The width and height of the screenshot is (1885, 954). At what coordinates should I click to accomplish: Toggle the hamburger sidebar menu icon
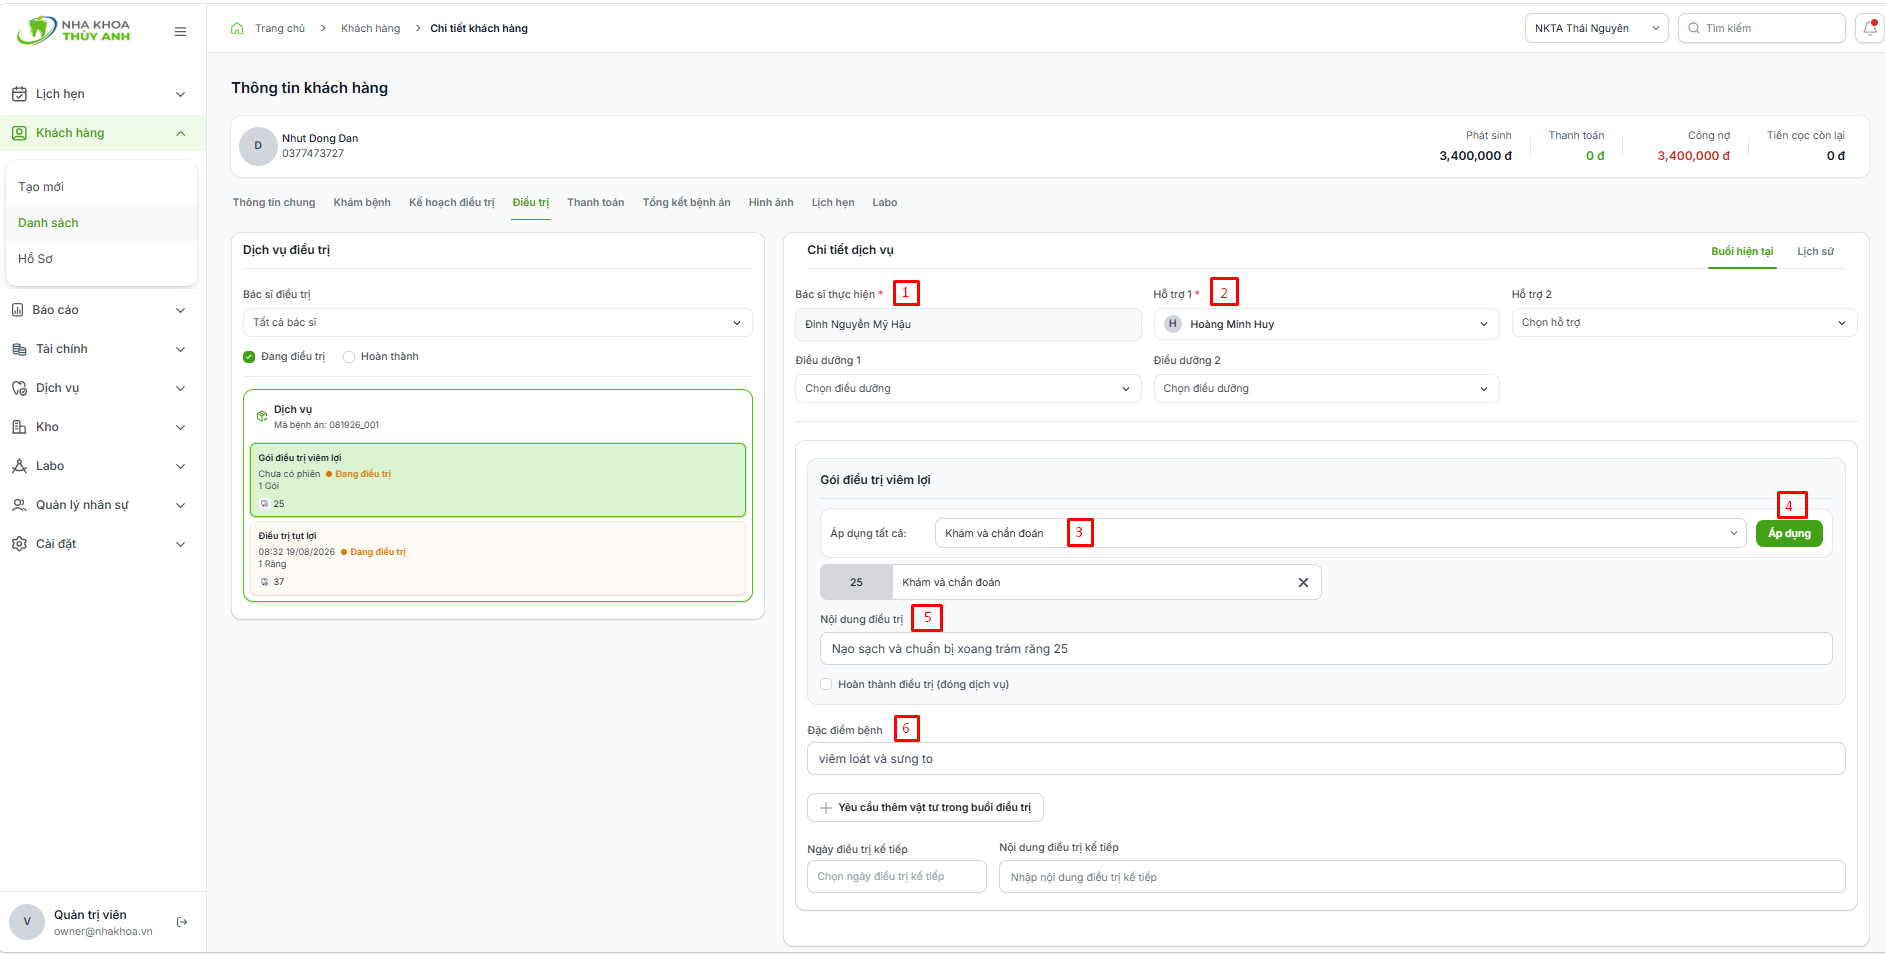pos(180,32)
